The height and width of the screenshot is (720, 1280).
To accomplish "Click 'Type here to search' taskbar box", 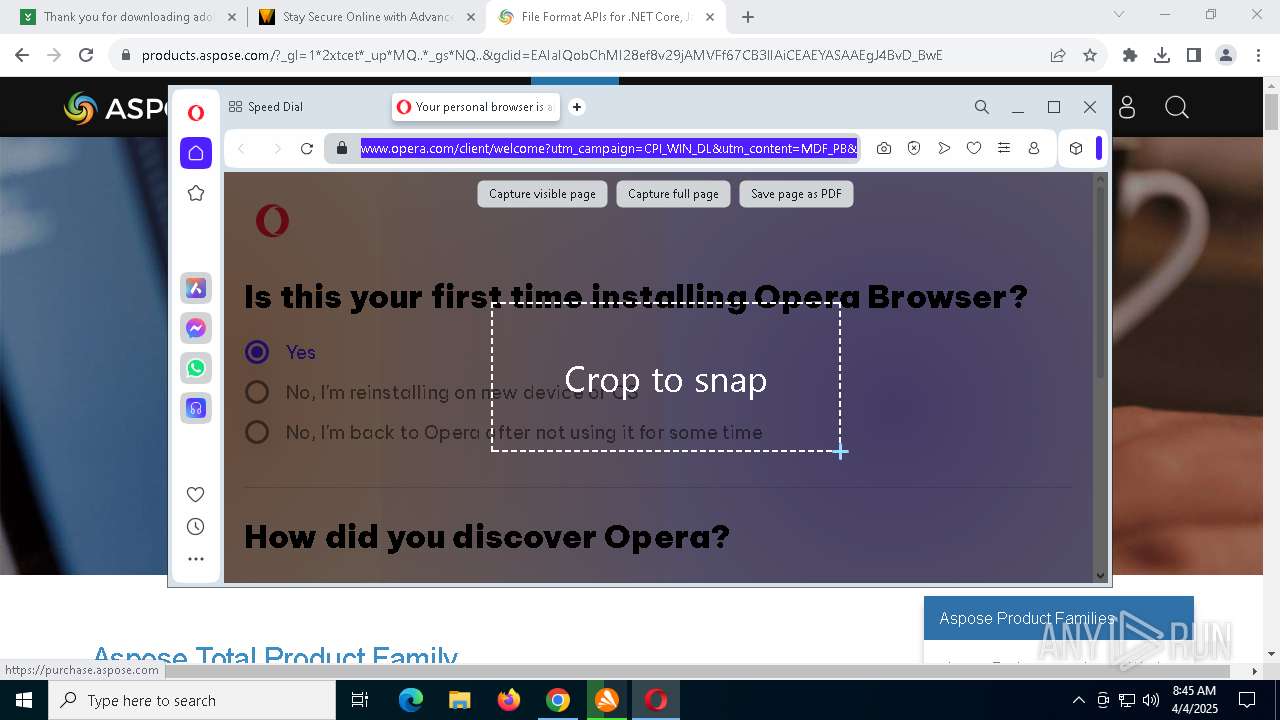I will (x=192, y=700).
